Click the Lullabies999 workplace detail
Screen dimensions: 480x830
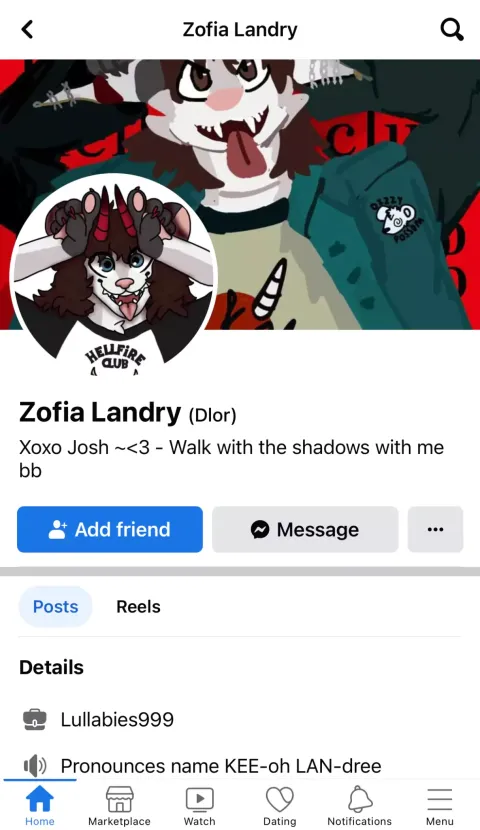117,719
